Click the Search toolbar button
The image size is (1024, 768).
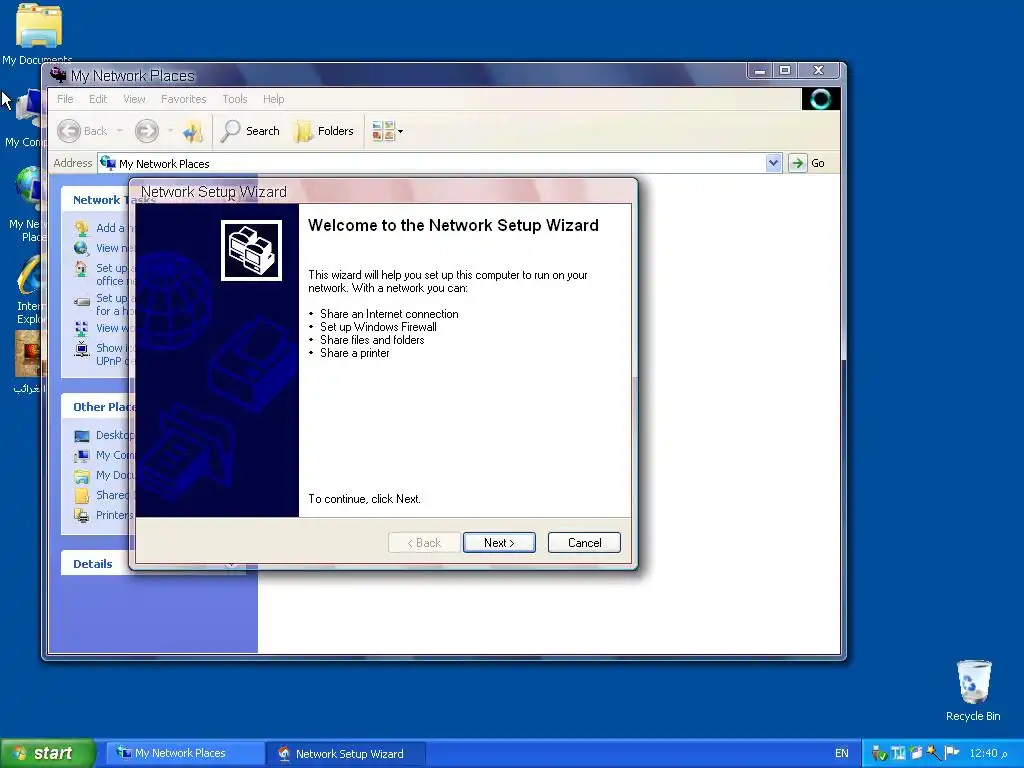point(250,131)
